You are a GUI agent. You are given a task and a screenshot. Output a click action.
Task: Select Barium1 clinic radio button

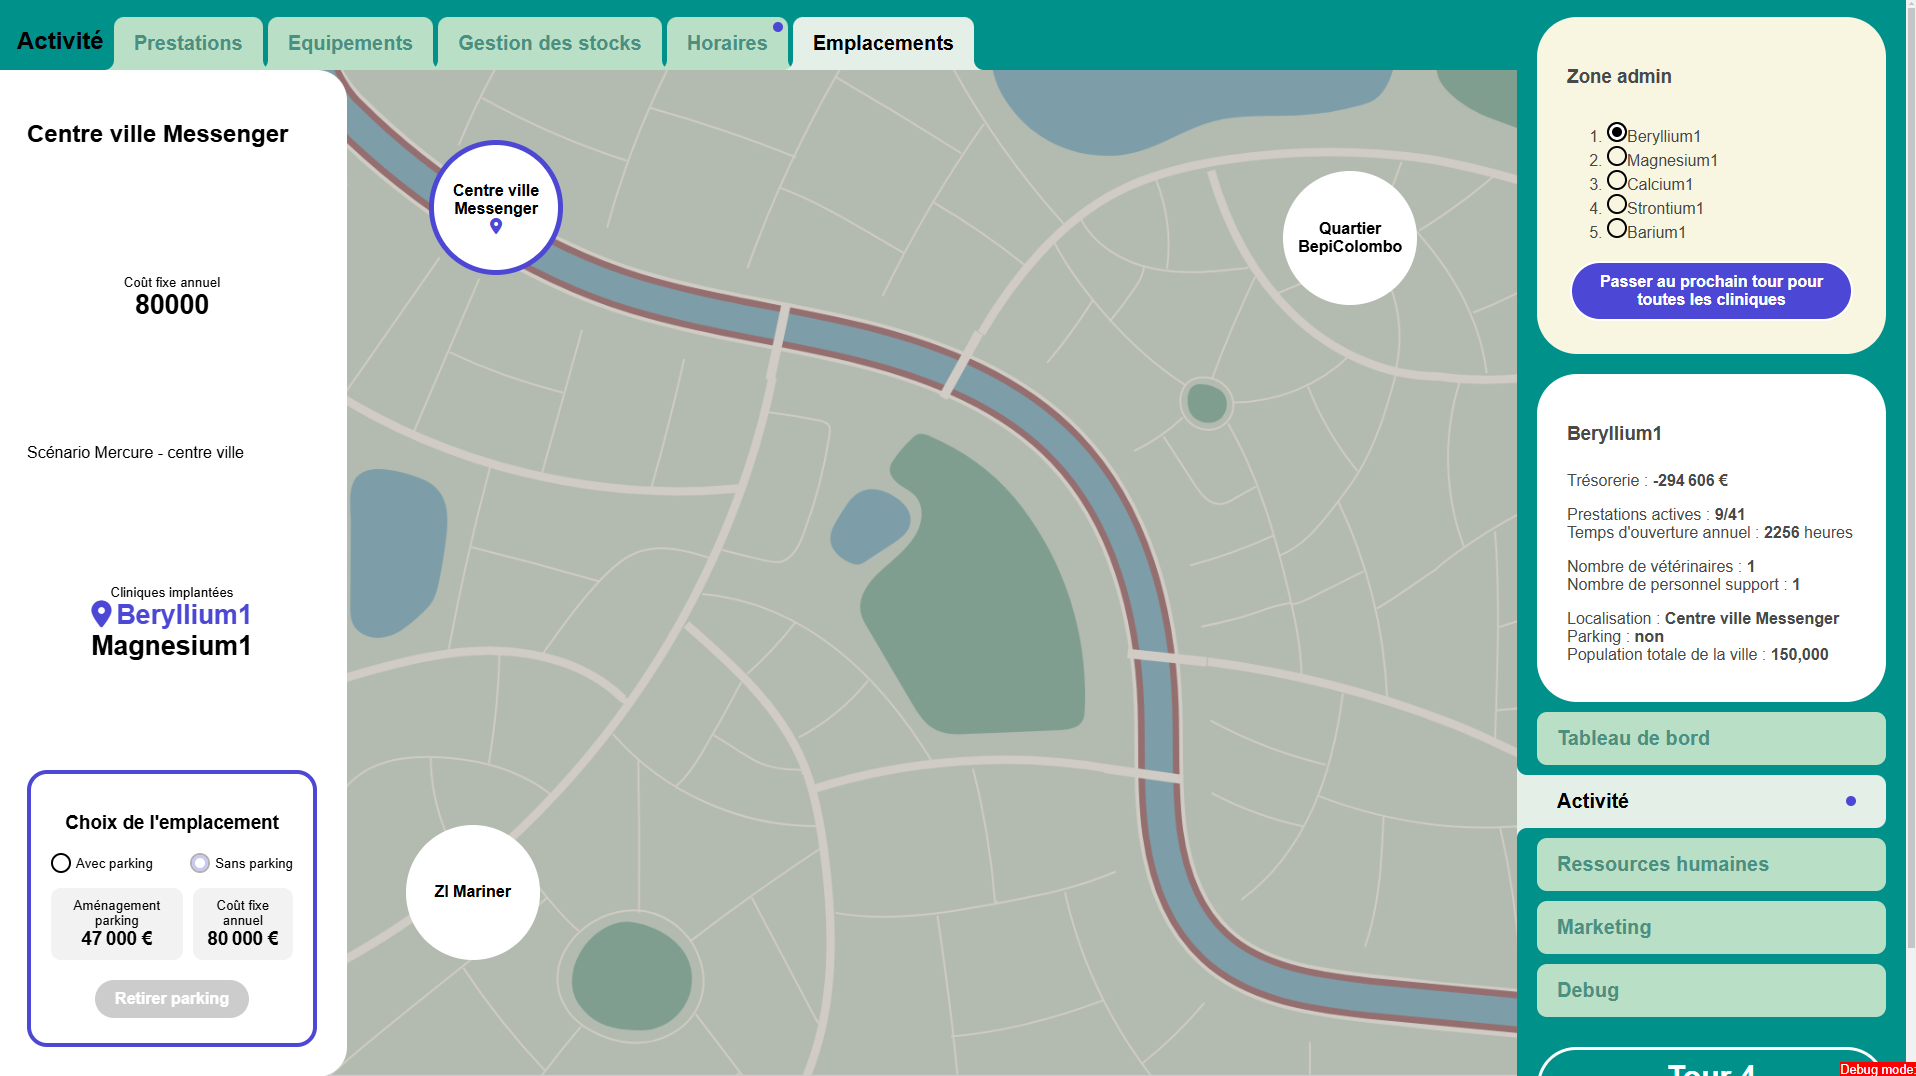[1616, 229]
